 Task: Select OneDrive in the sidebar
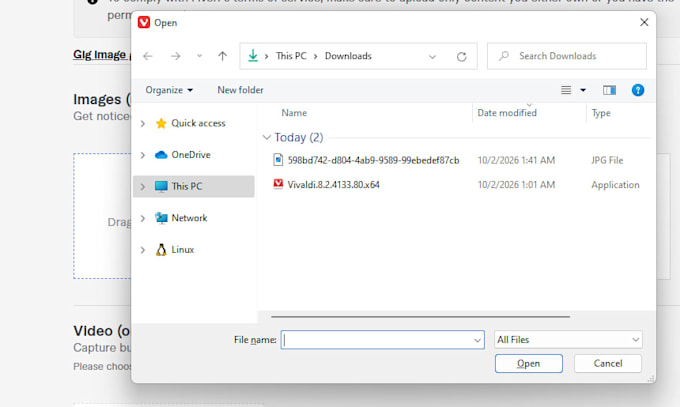(191, 154)
